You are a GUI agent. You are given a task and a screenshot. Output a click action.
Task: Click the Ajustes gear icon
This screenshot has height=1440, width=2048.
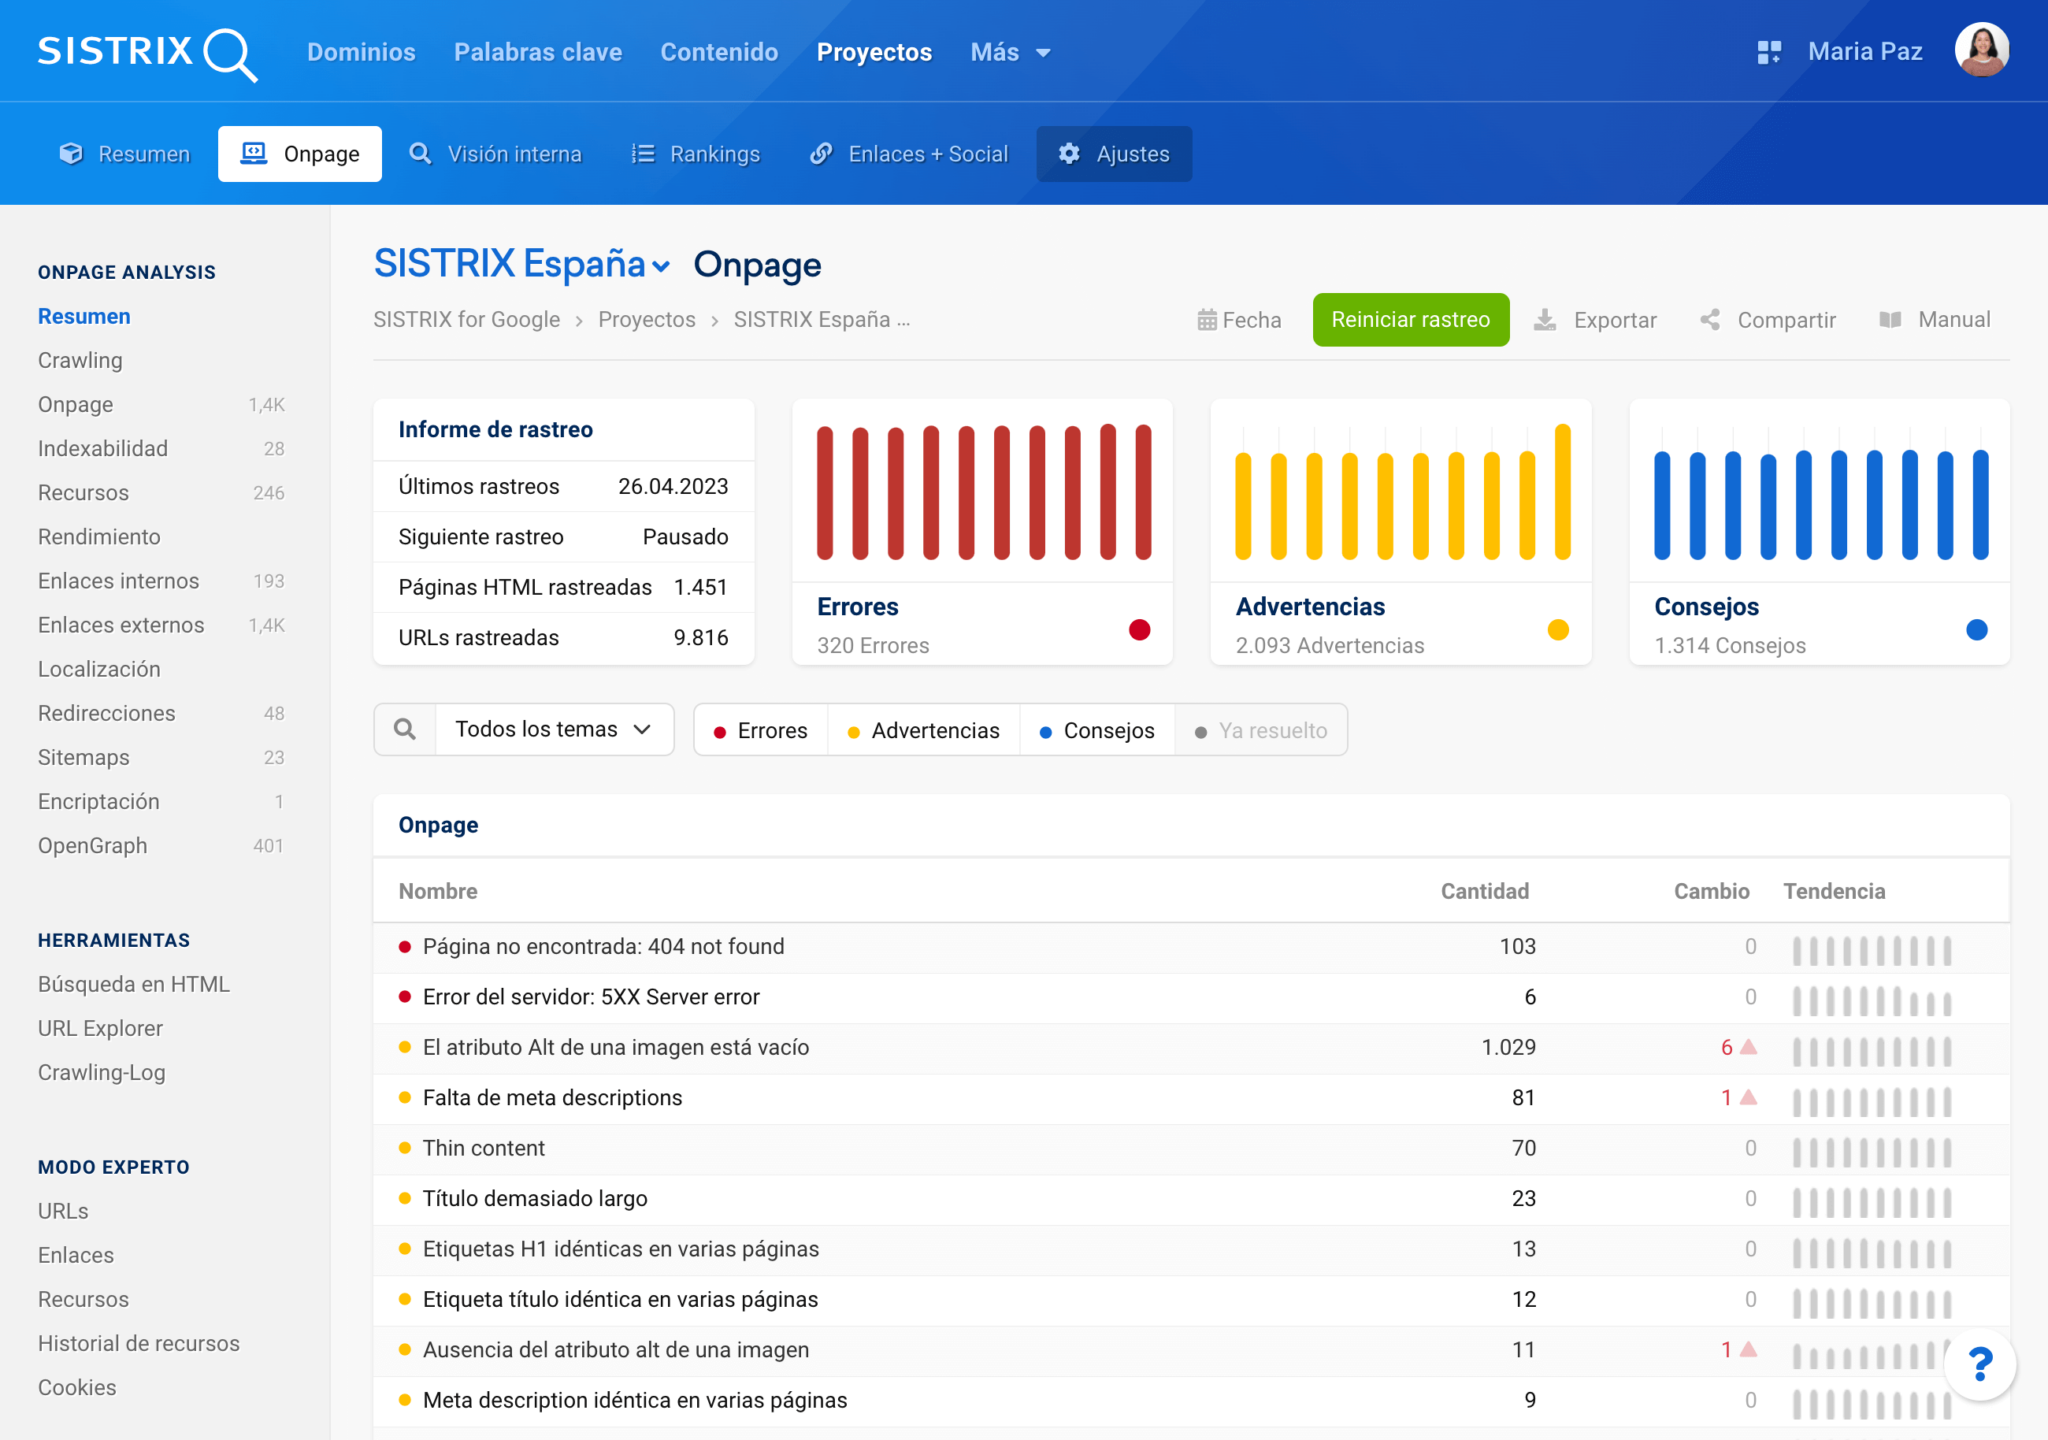pos(1069,153)
